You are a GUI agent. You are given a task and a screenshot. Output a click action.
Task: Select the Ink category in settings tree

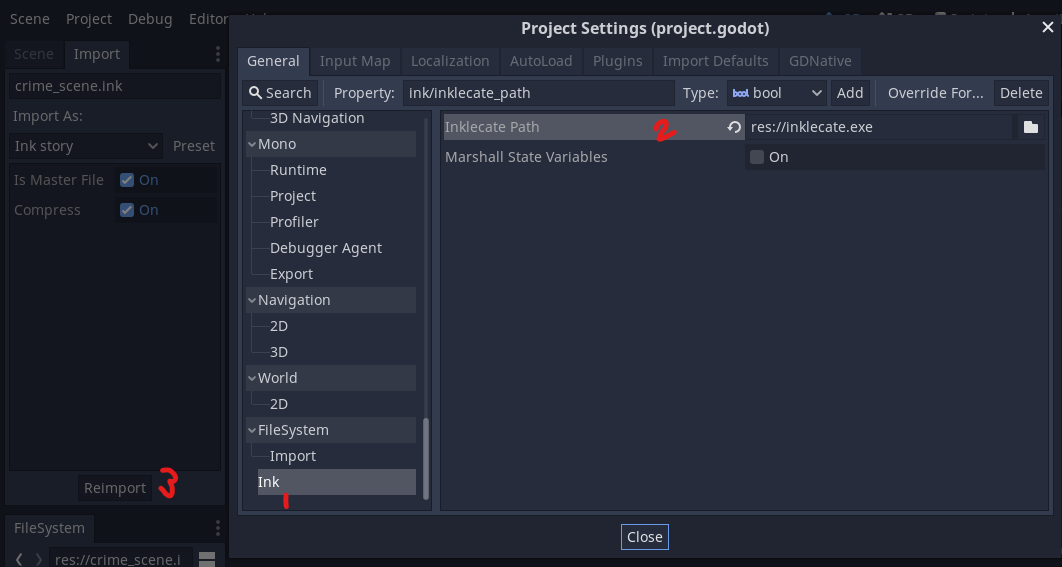337,482
